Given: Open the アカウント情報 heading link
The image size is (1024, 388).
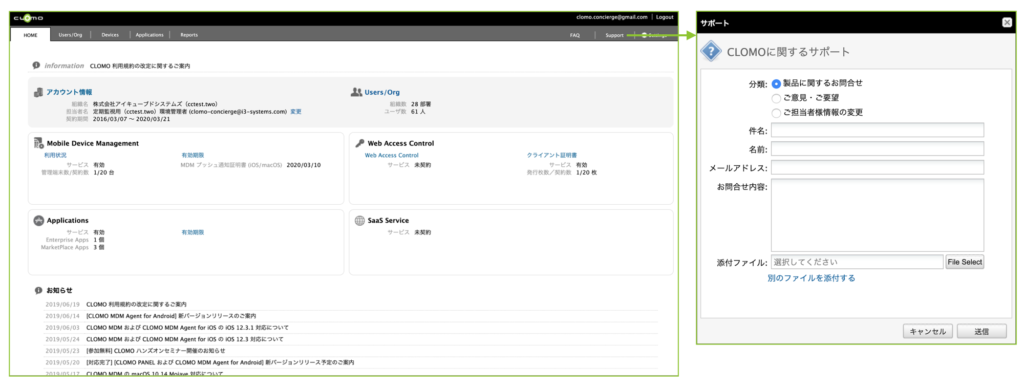Looking at the screenshot, I should click(x=69, y=93).
